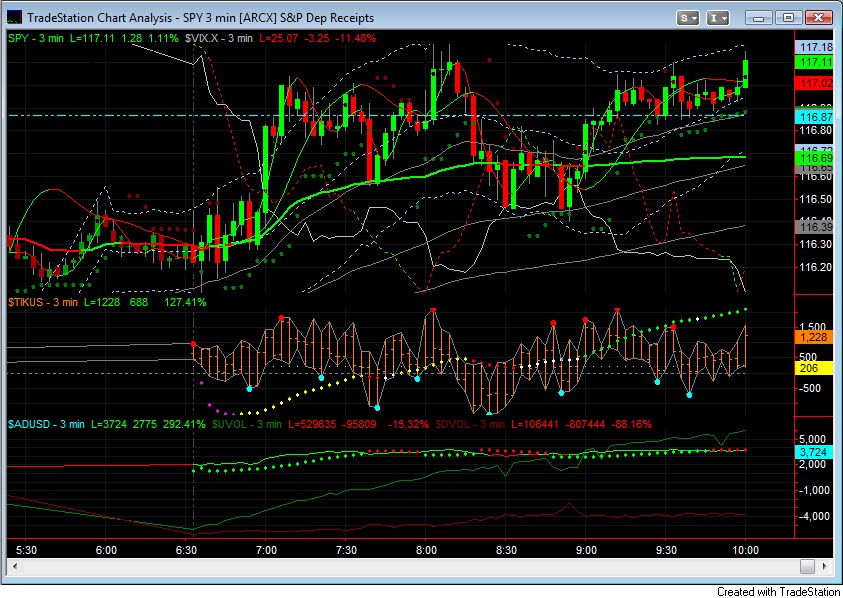The width and height of the screenshot is (843, 598).
Task: Click the 6:30 time axis label
Action: 186,550
